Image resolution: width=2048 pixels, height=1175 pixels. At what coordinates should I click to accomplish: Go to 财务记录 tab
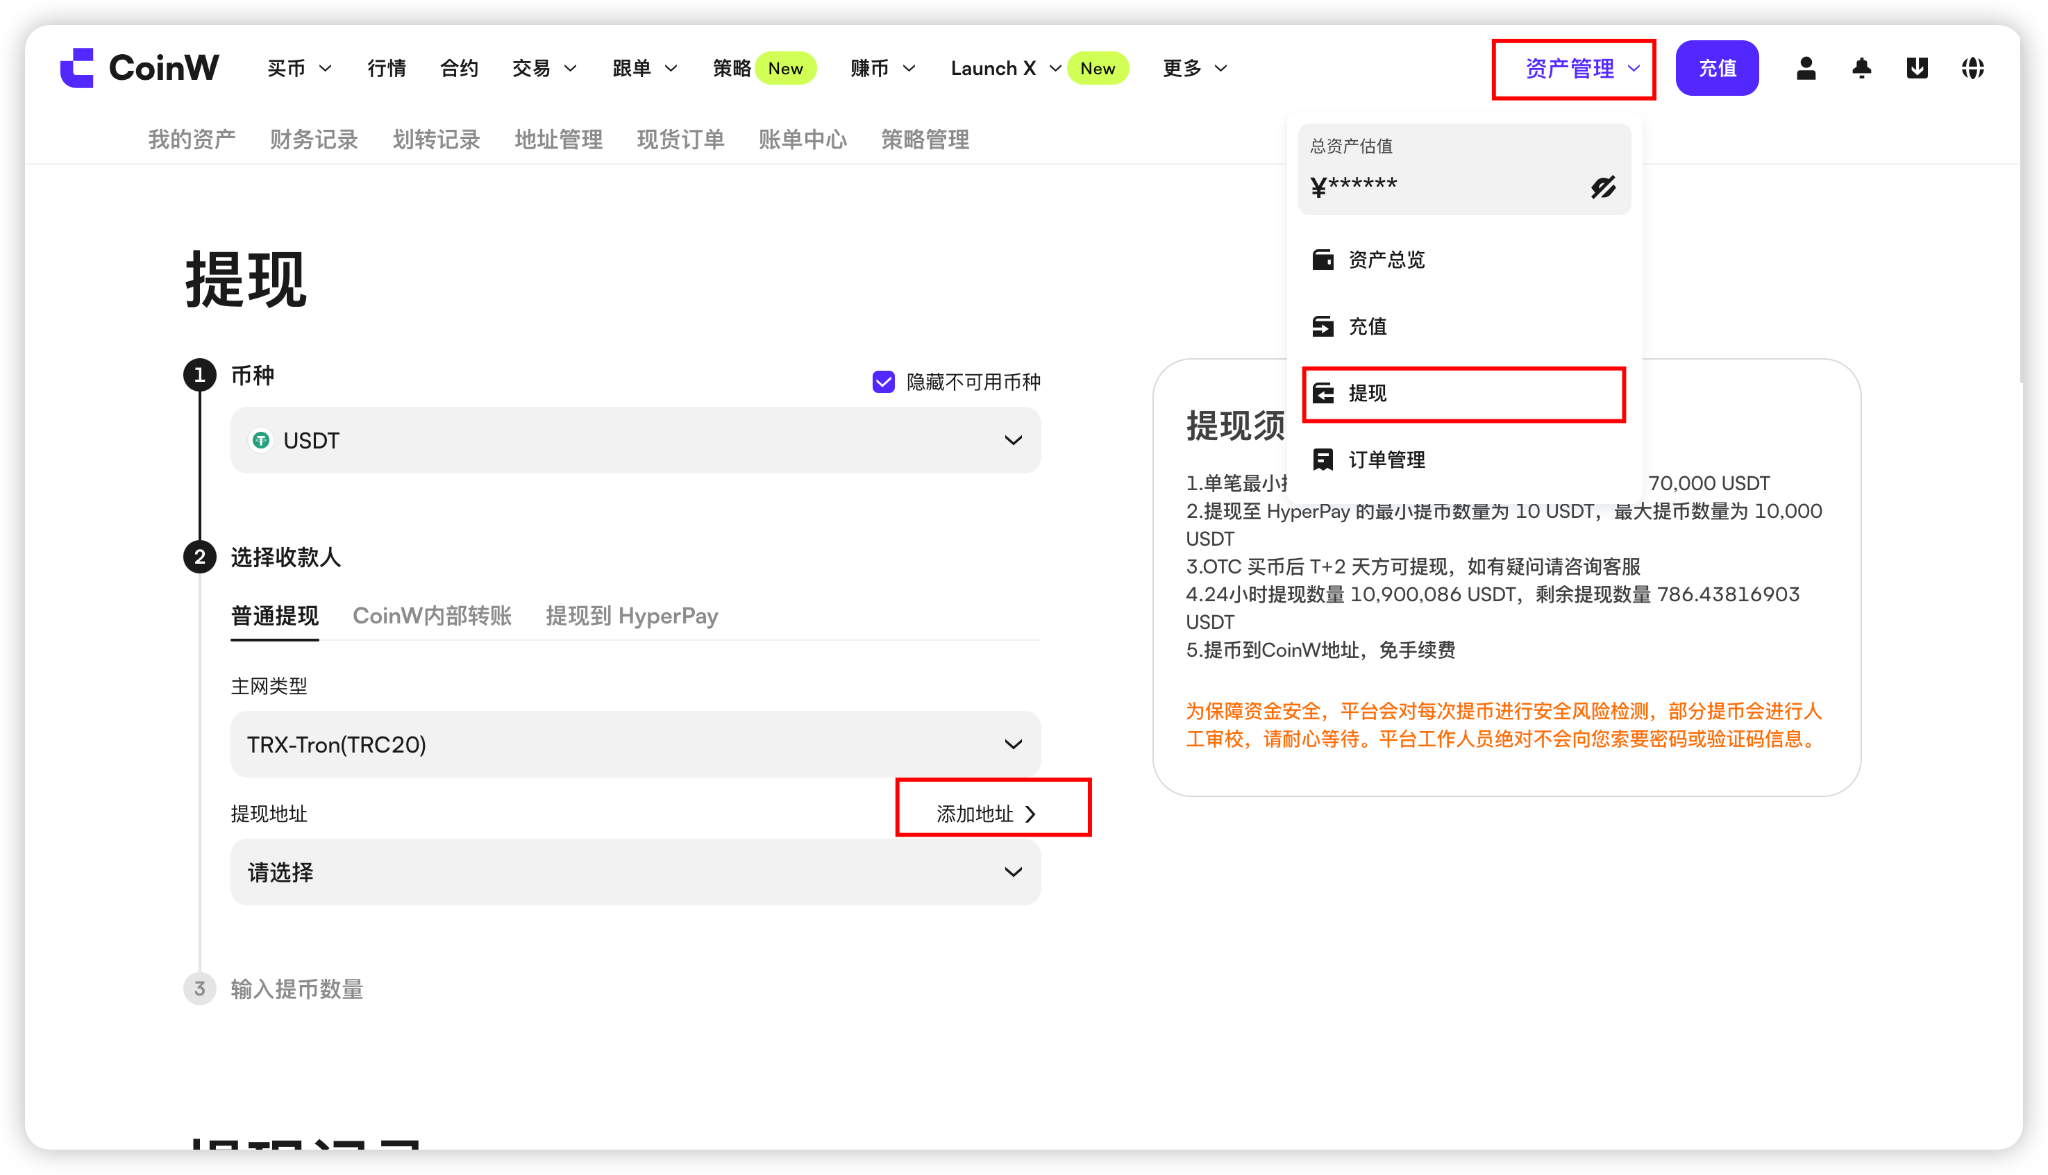pyautogui.click(x=314, y=139)
